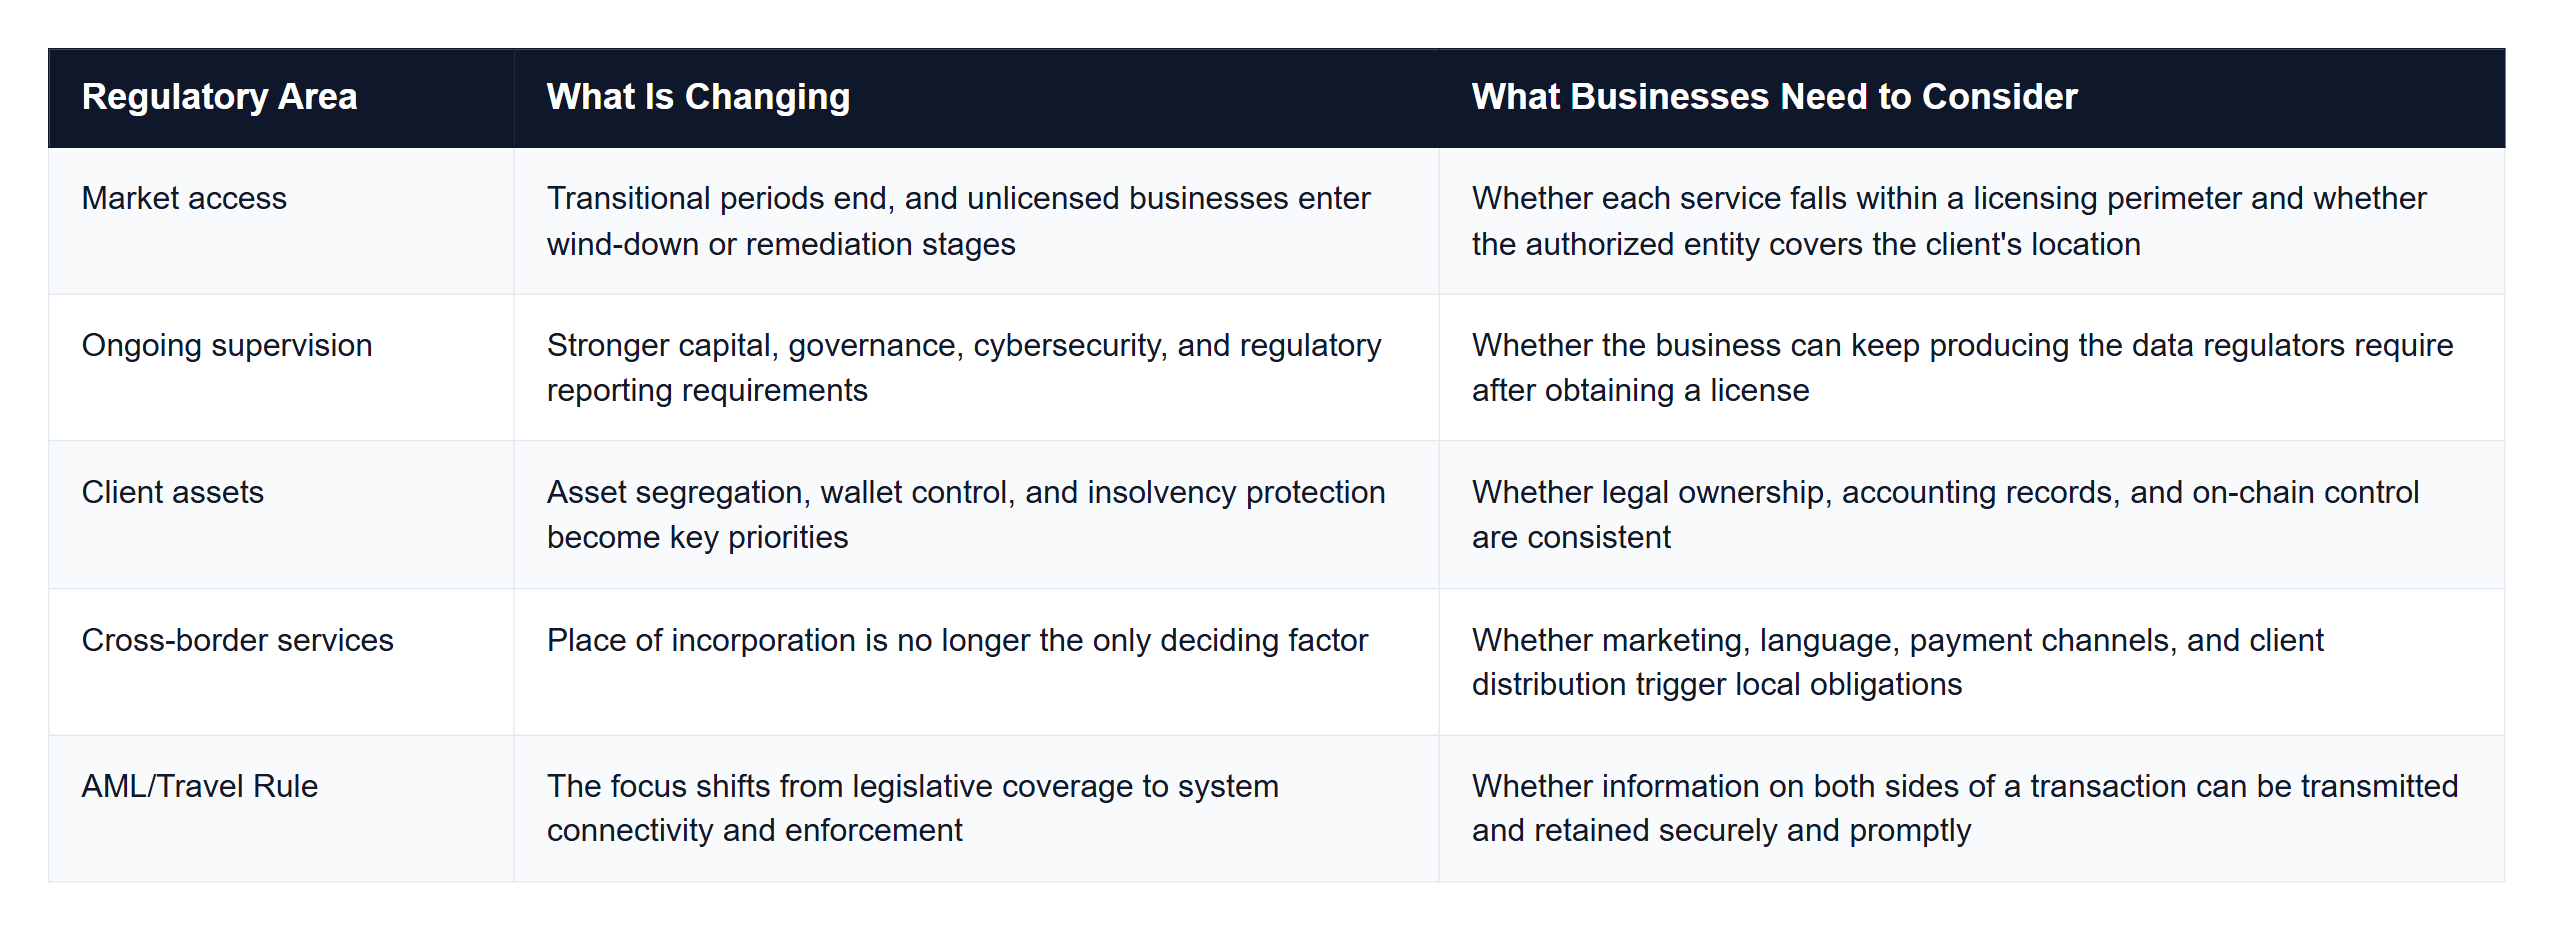Select the 'Client assets' cell
The width and height of the screenshot is (2554, 930).
[281, 515]
